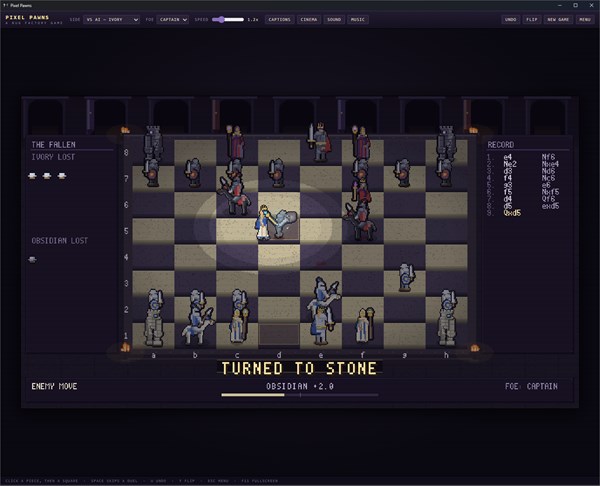The height and width of the screenshot is (486, 600).
Task: Select the ivory pawn on g3
Action: [x=406, y=277]
